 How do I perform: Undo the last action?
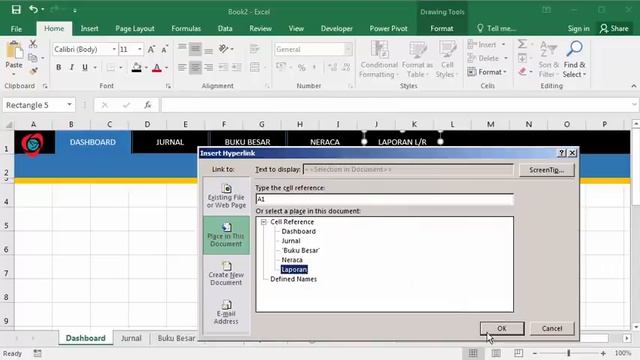click(33, 9)
